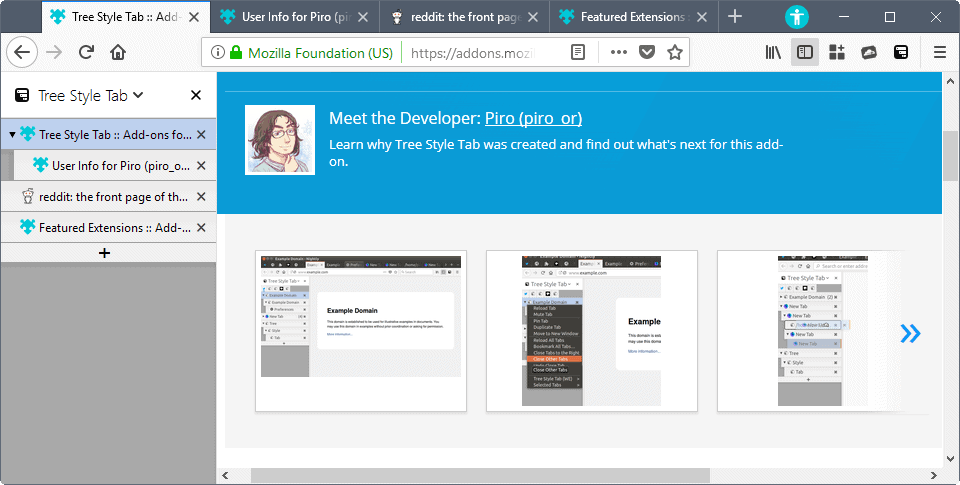
Task: Switch to Featured Extensions top tab
Action: pos(634,17)
